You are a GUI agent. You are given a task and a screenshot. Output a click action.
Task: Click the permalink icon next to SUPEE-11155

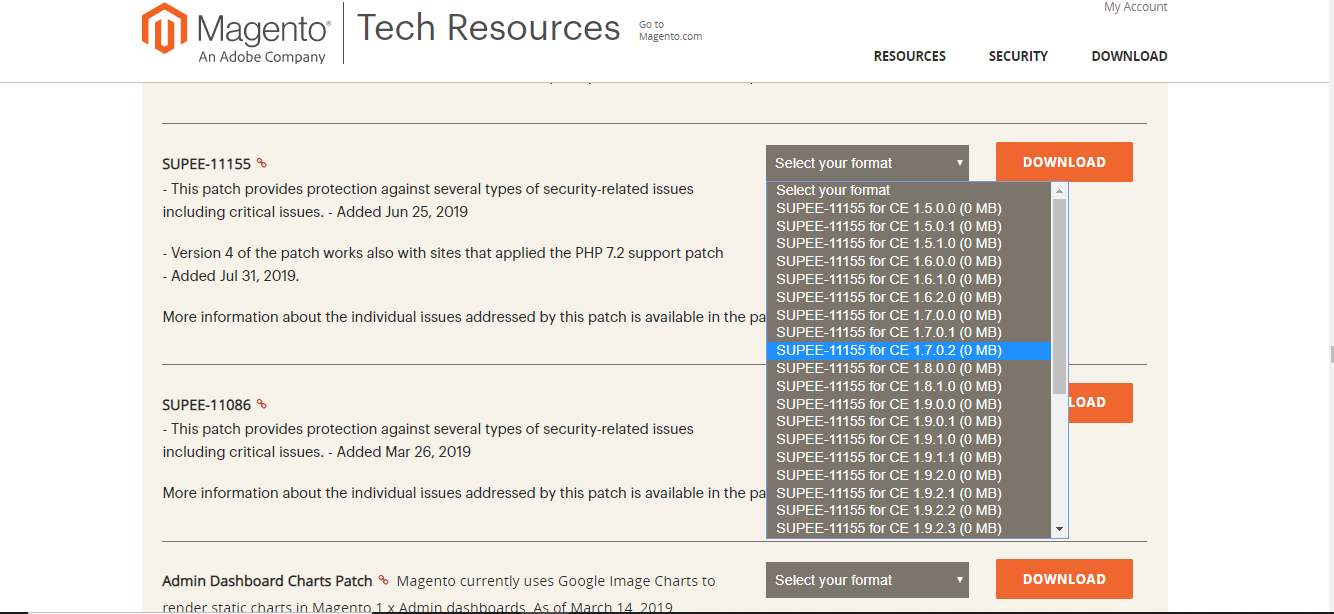click(x=261, y=162)
